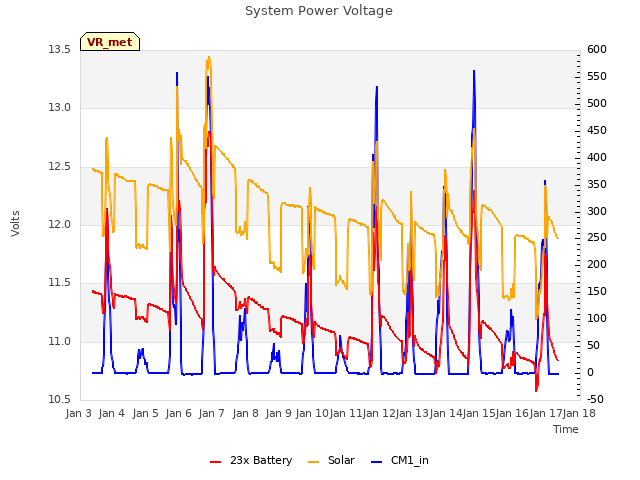Click the Jan 12 x-axis tick label
The height and width of the screenshot is (480, 640).
coord(379,413)
